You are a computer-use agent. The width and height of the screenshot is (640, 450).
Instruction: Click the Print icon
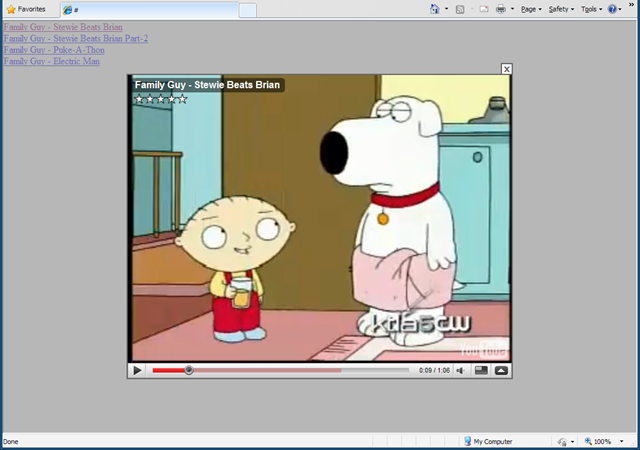click(500, 9)
